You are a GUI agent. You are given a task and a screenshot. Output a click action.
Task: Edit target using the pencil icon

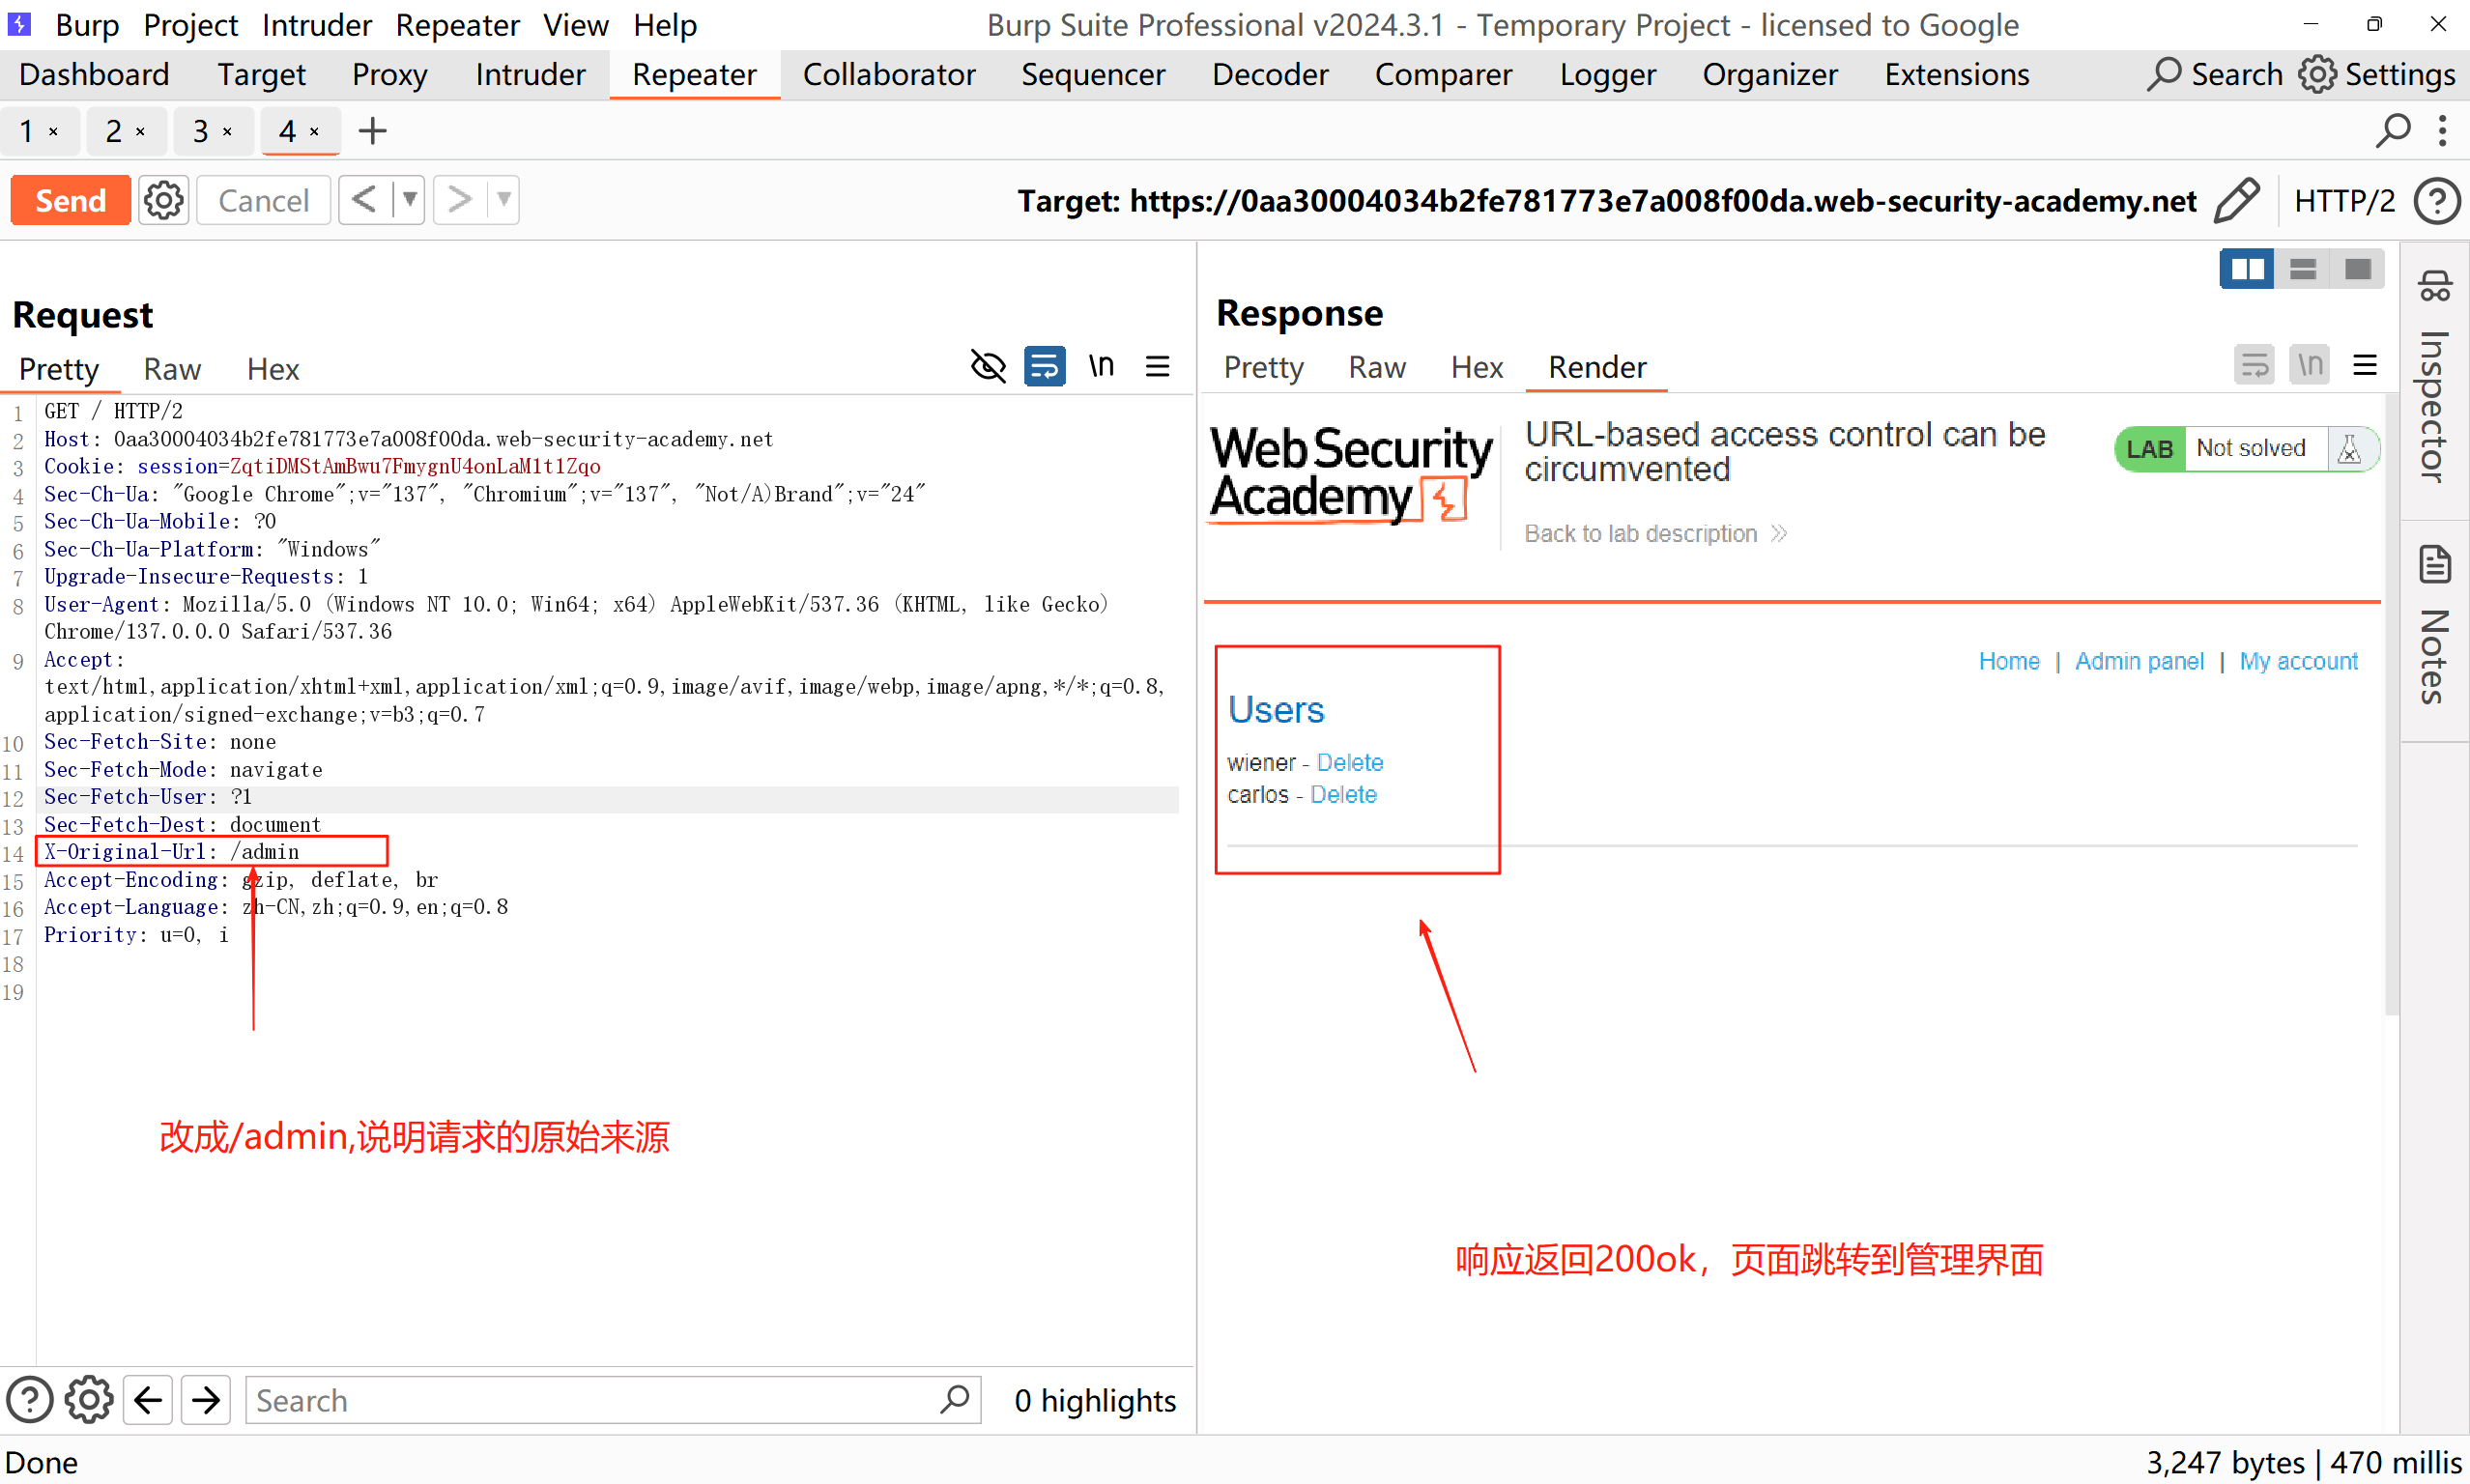pos(2236,200)
